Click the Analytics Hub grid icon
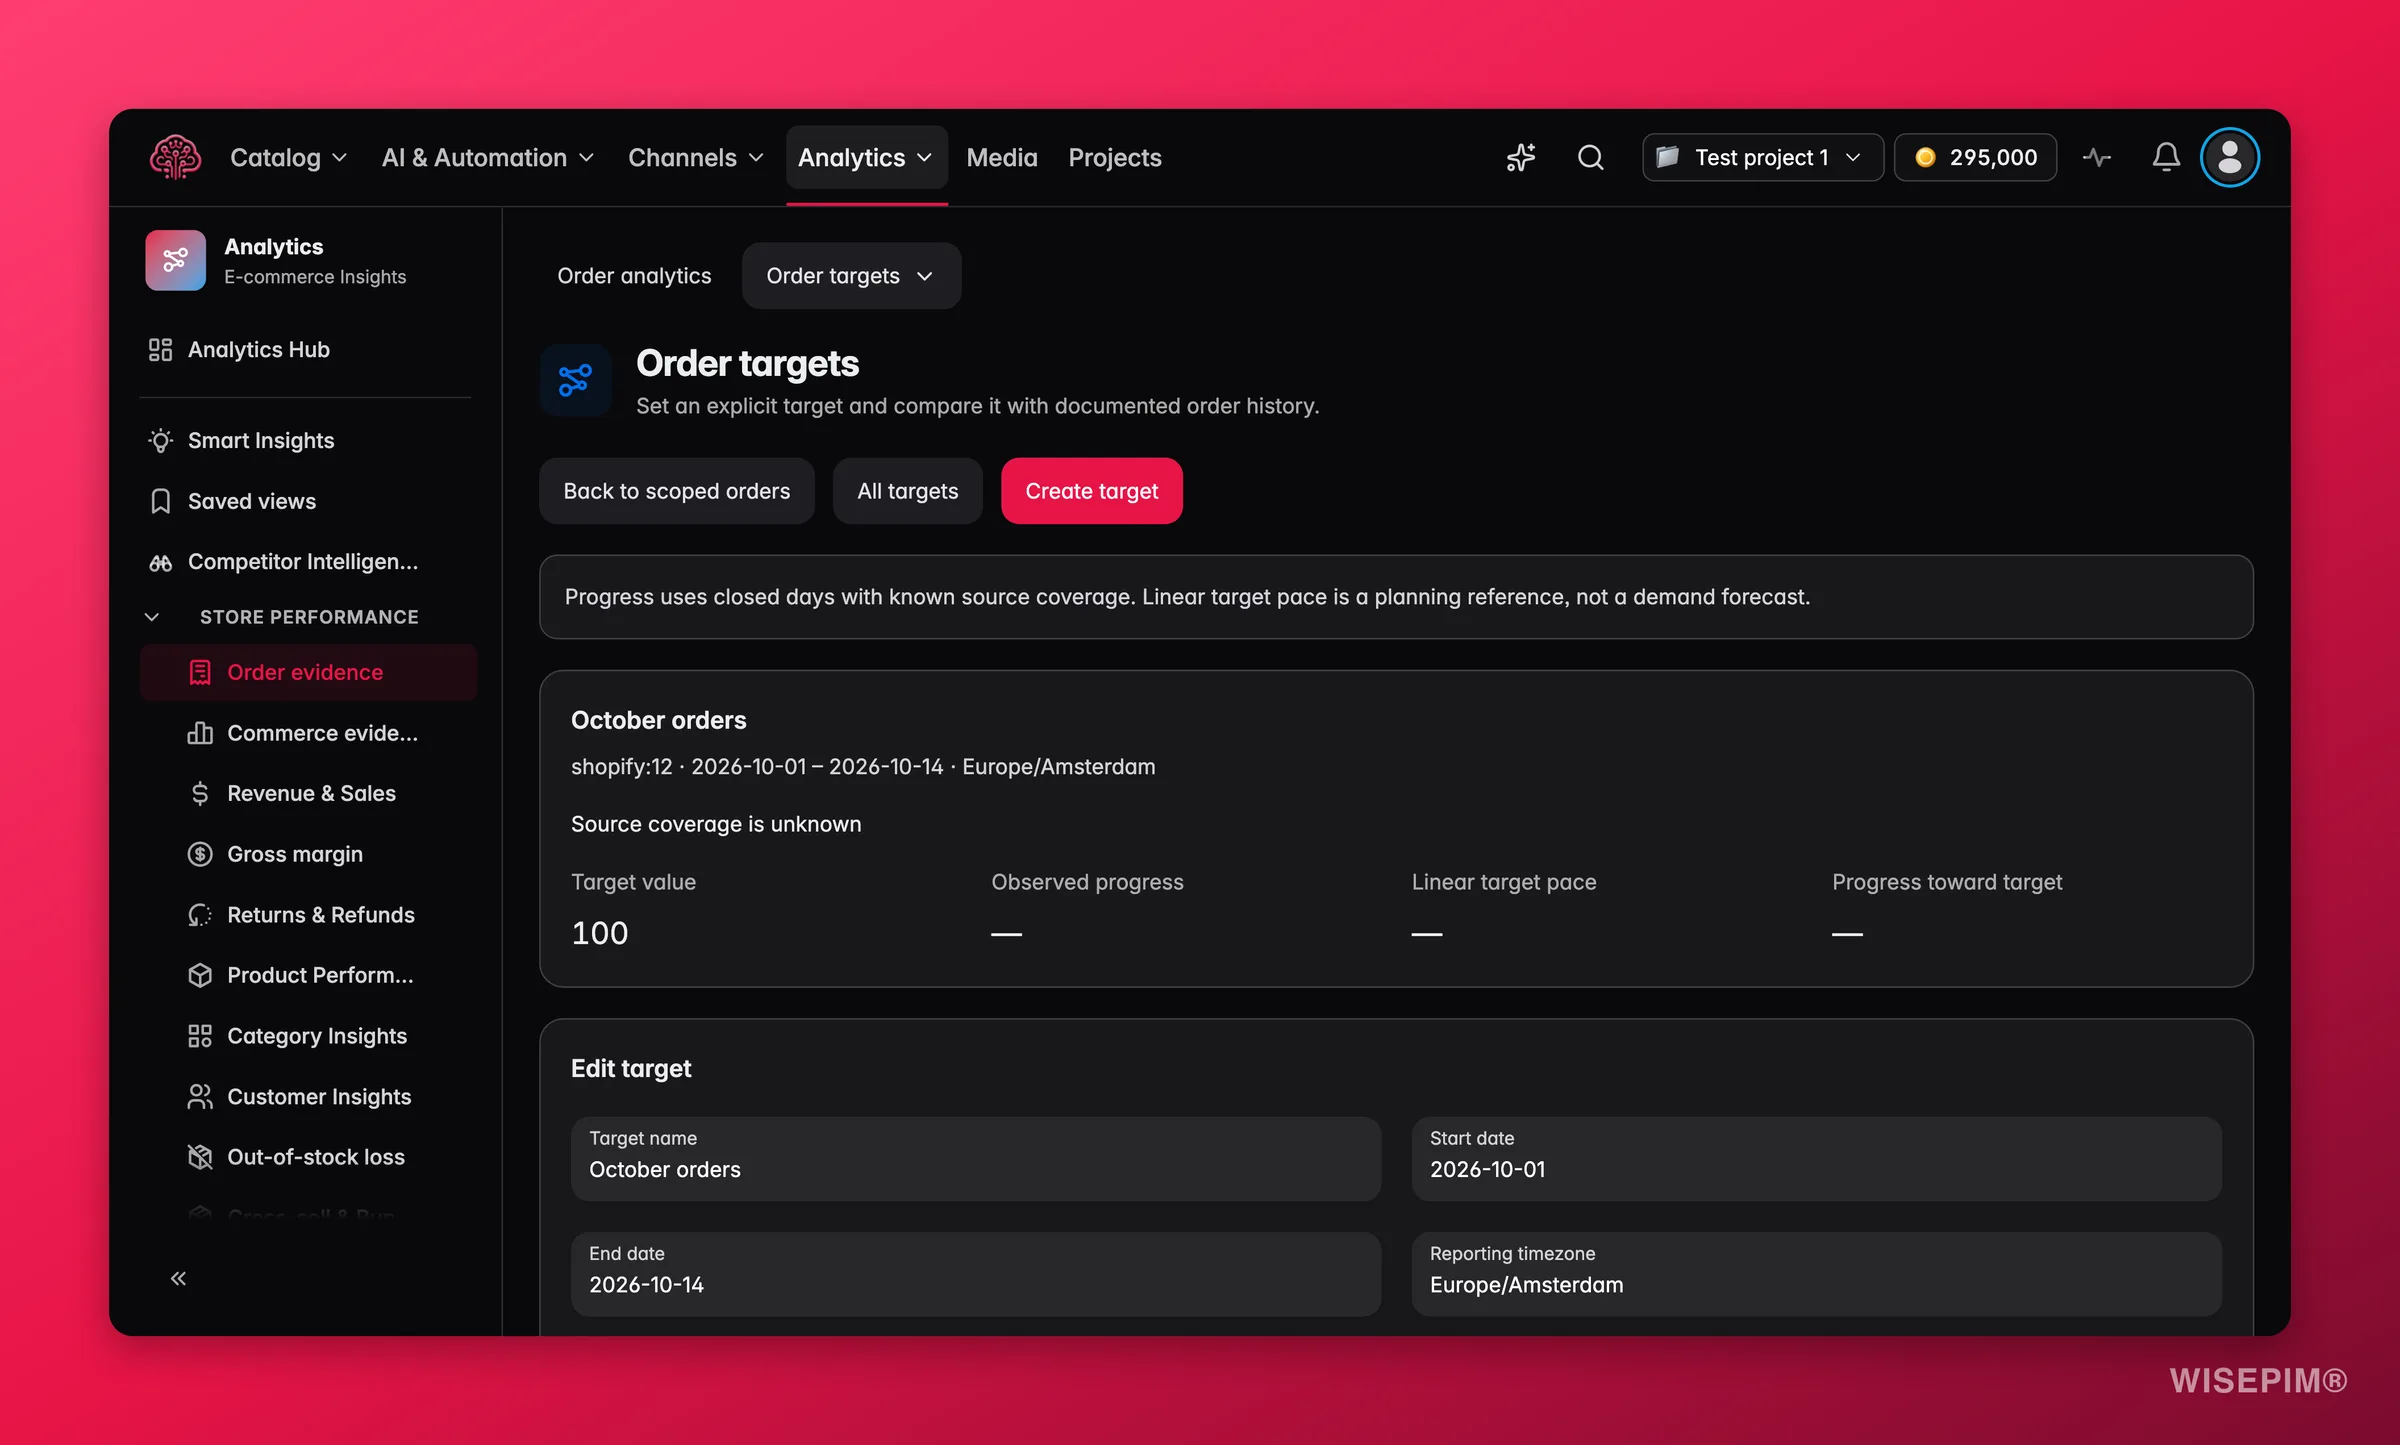Screen dimensions: 2400x1445 click(160, 349)
